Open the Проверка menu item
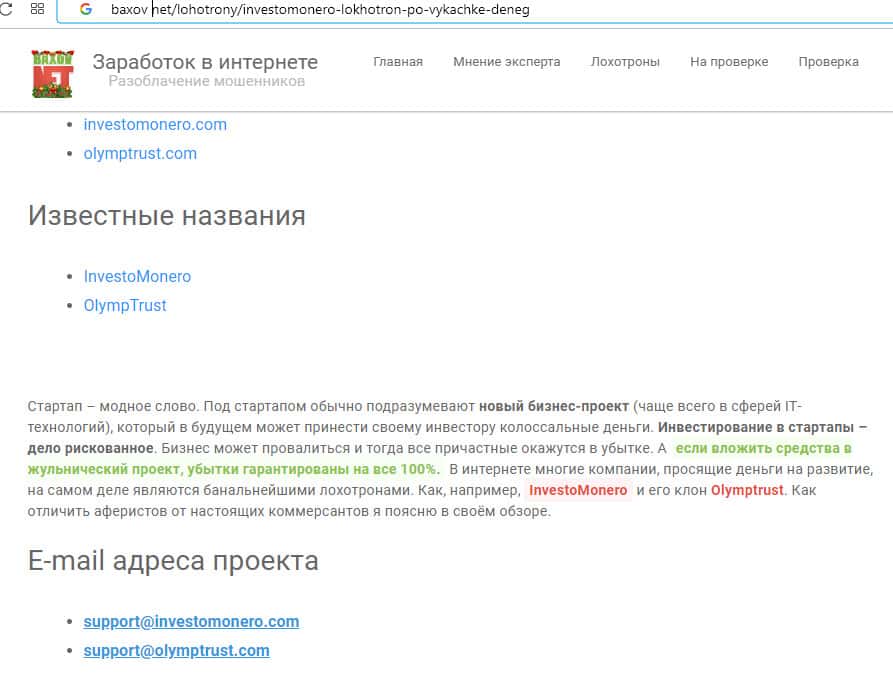Image resolution: width=893 pixels, height=675 pixels. (x=828, y=62)
